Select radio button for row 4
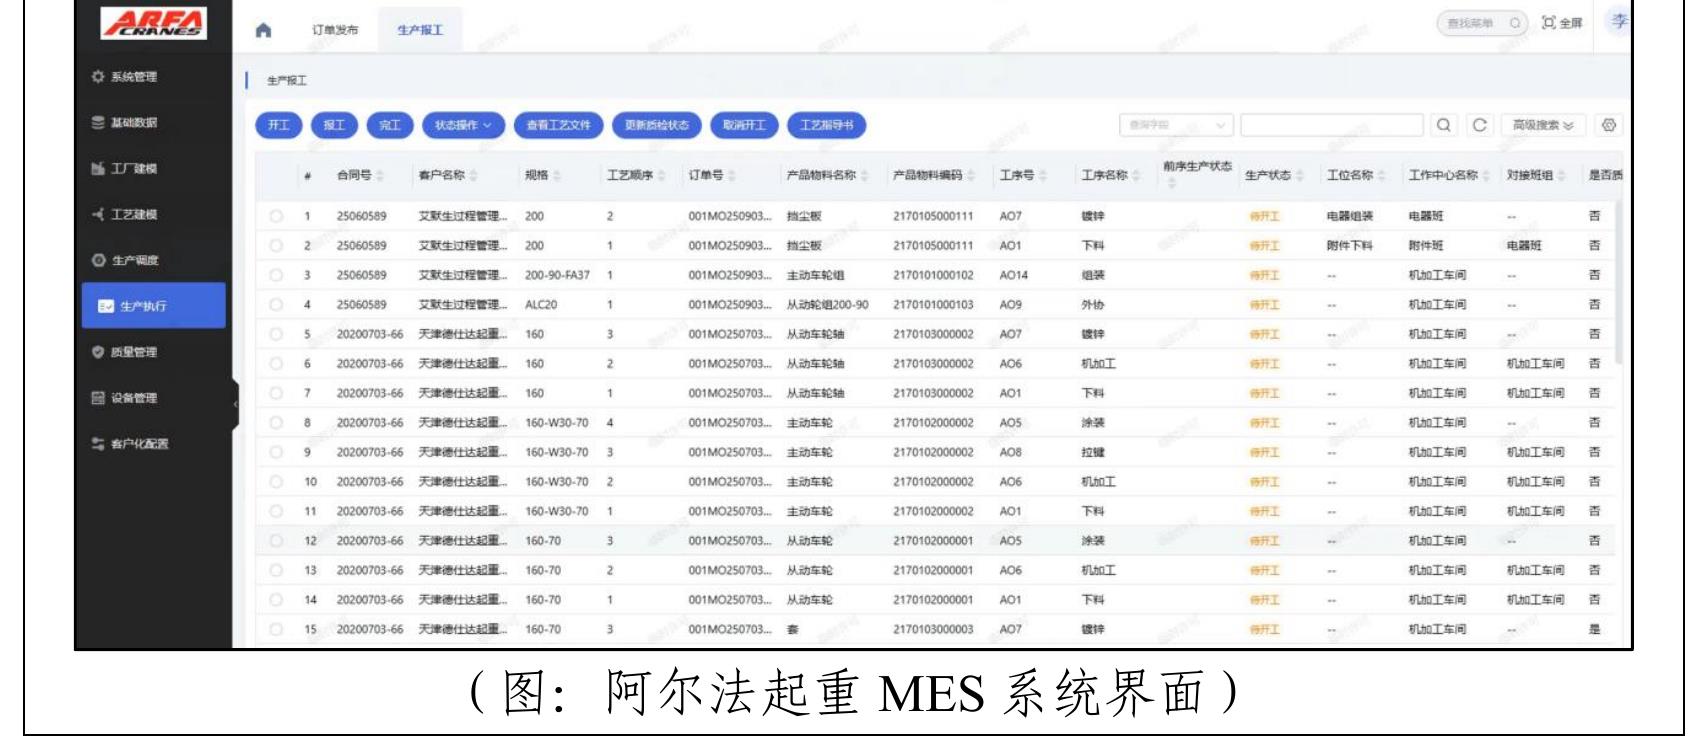Viewport: 1691px width, 742px height. coord(276,304)
